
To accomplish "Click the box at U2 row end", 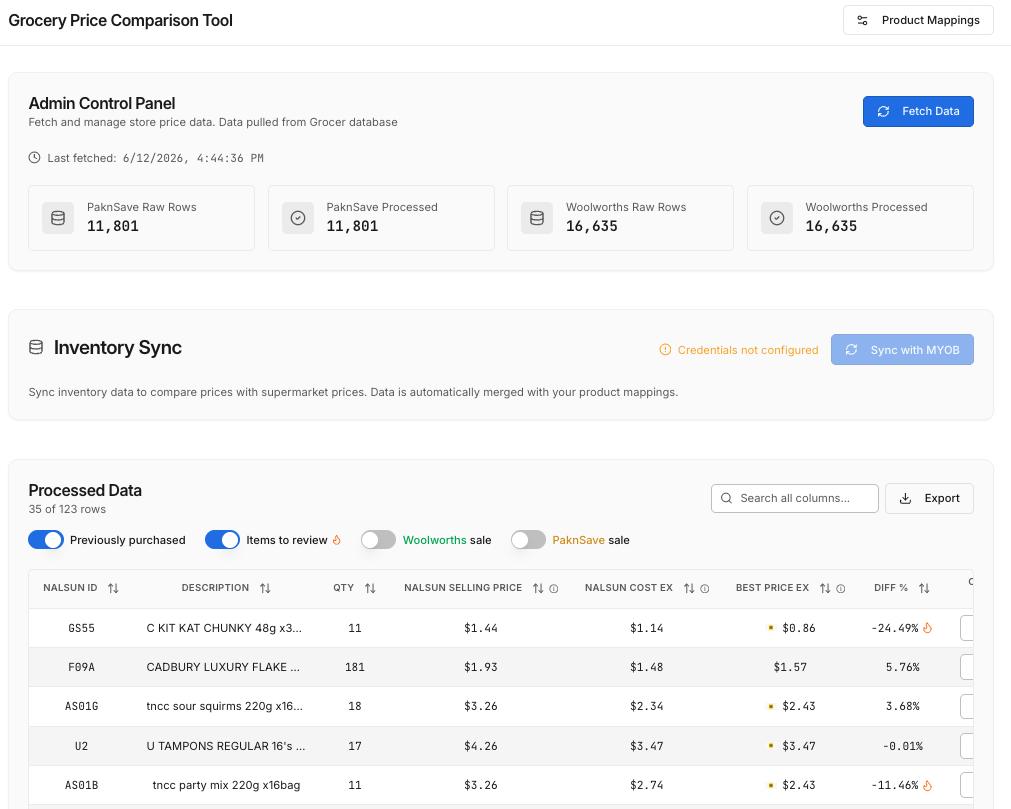I will point(967,746).
